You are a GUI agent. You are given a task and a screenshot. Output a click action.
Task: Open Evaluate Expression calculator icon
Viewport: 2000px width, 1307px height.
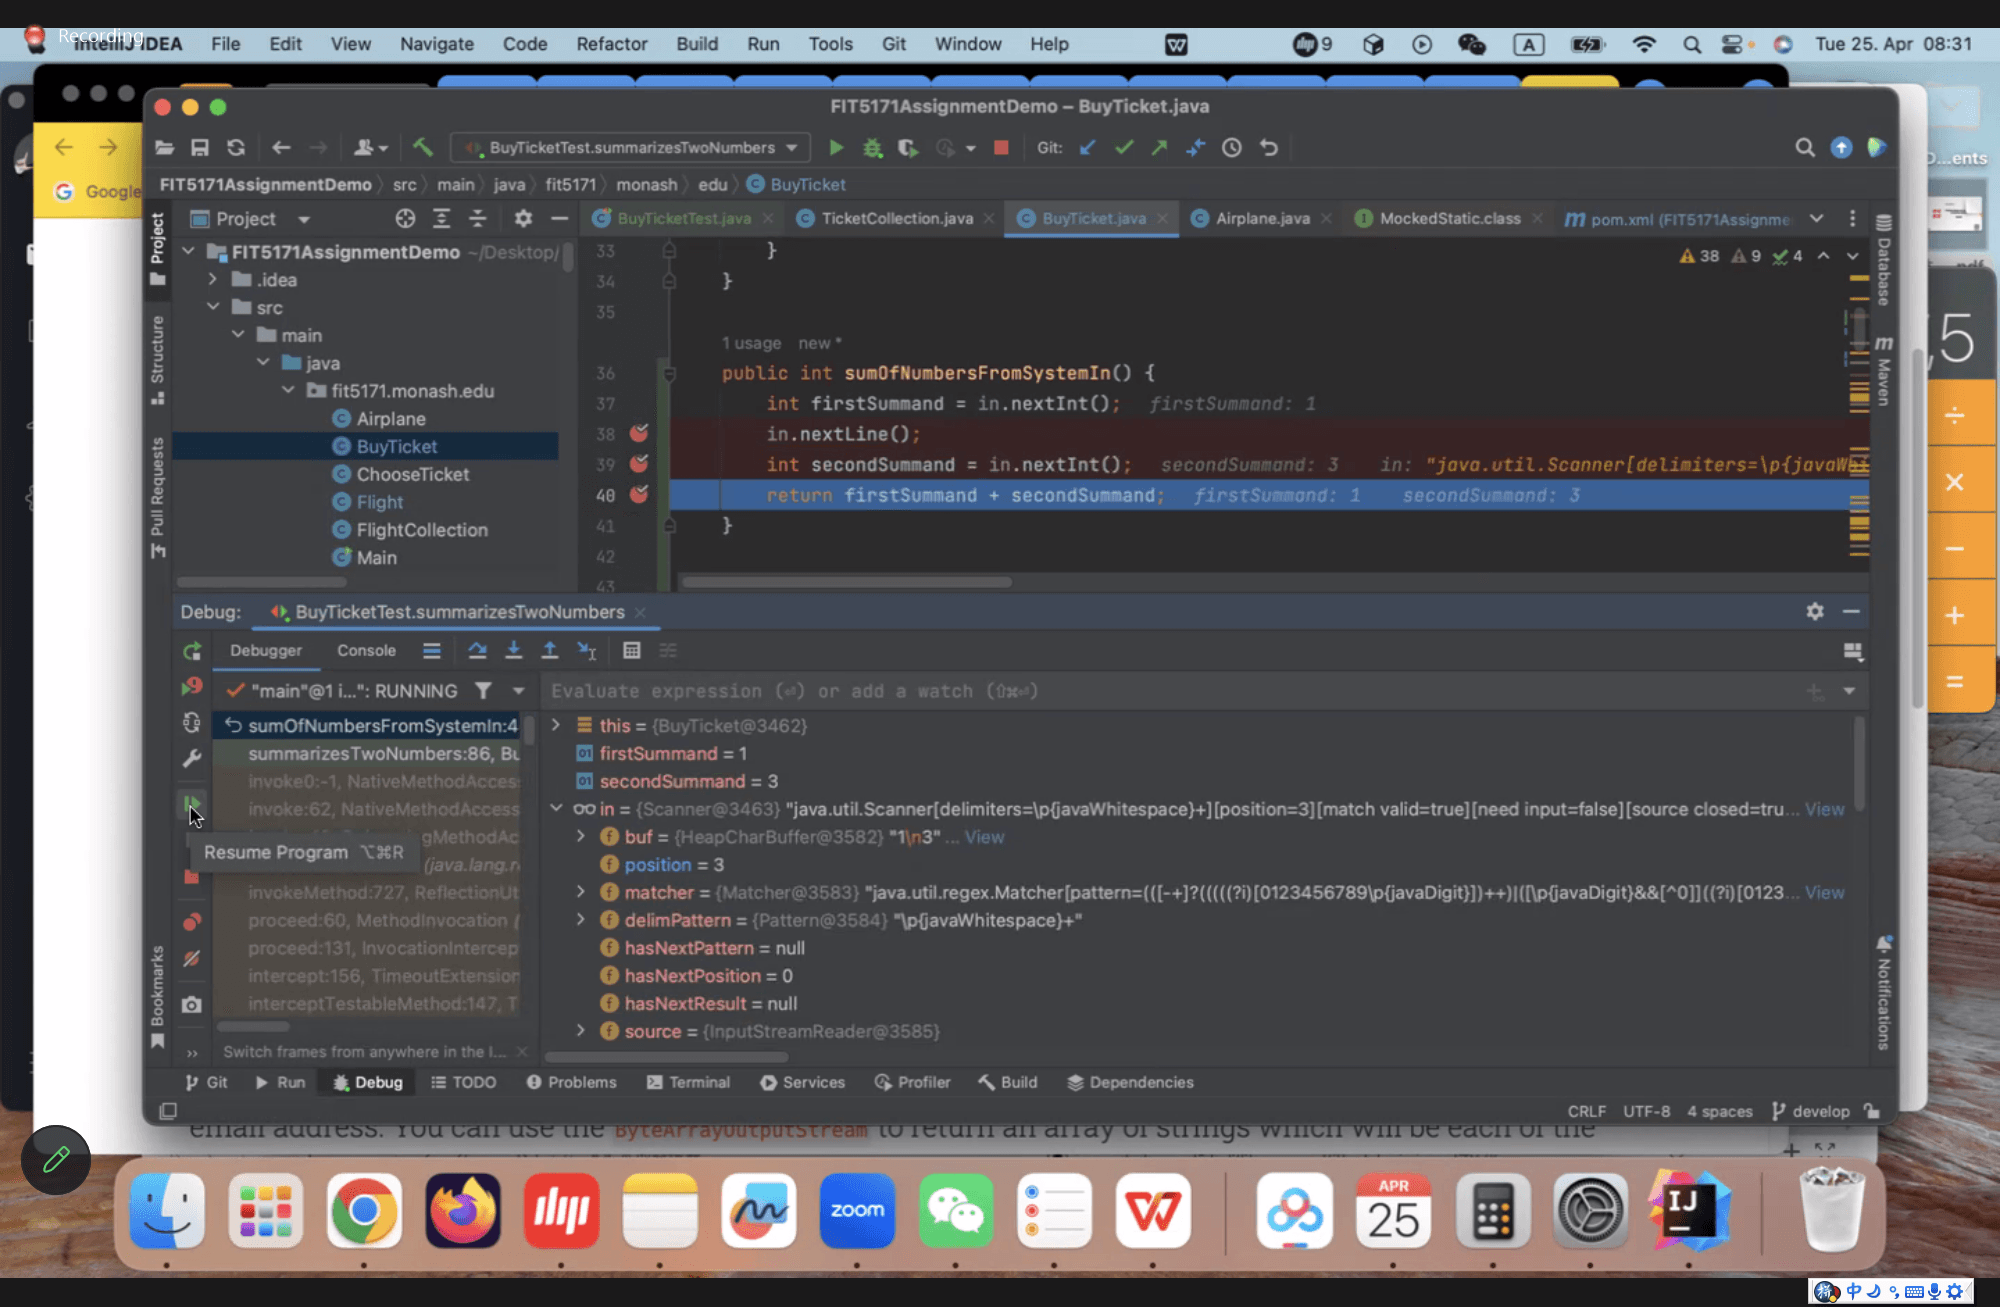(631, 651)
